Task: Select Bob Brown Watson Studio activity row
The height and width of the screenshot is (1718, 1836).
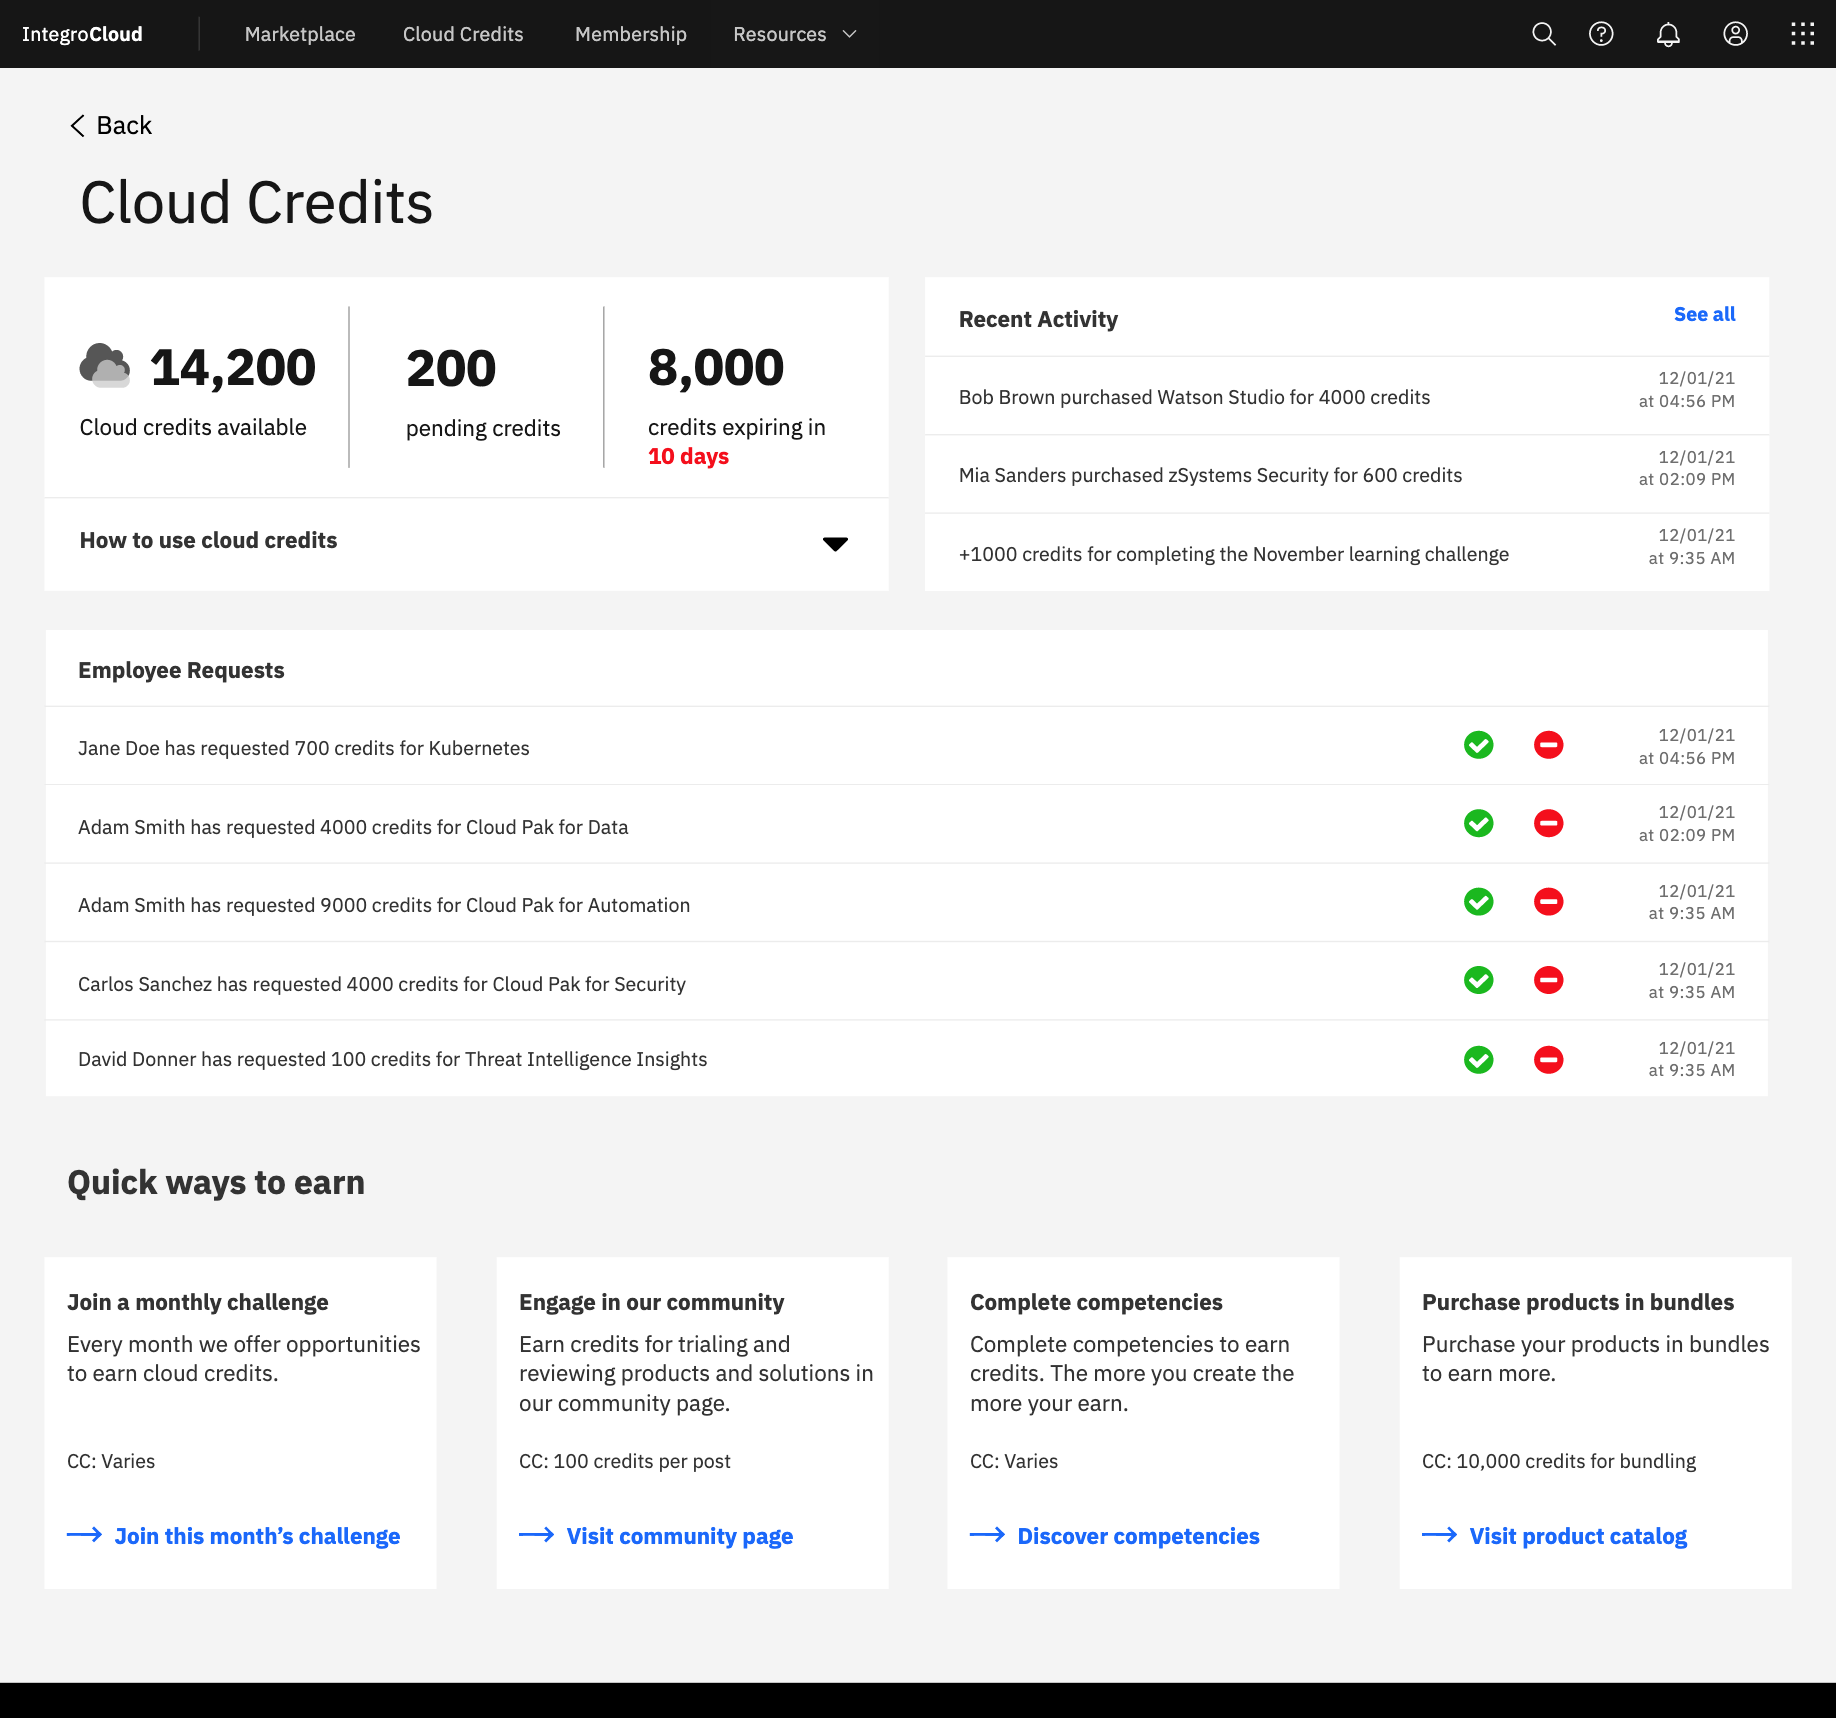Action: [1347, 396]
